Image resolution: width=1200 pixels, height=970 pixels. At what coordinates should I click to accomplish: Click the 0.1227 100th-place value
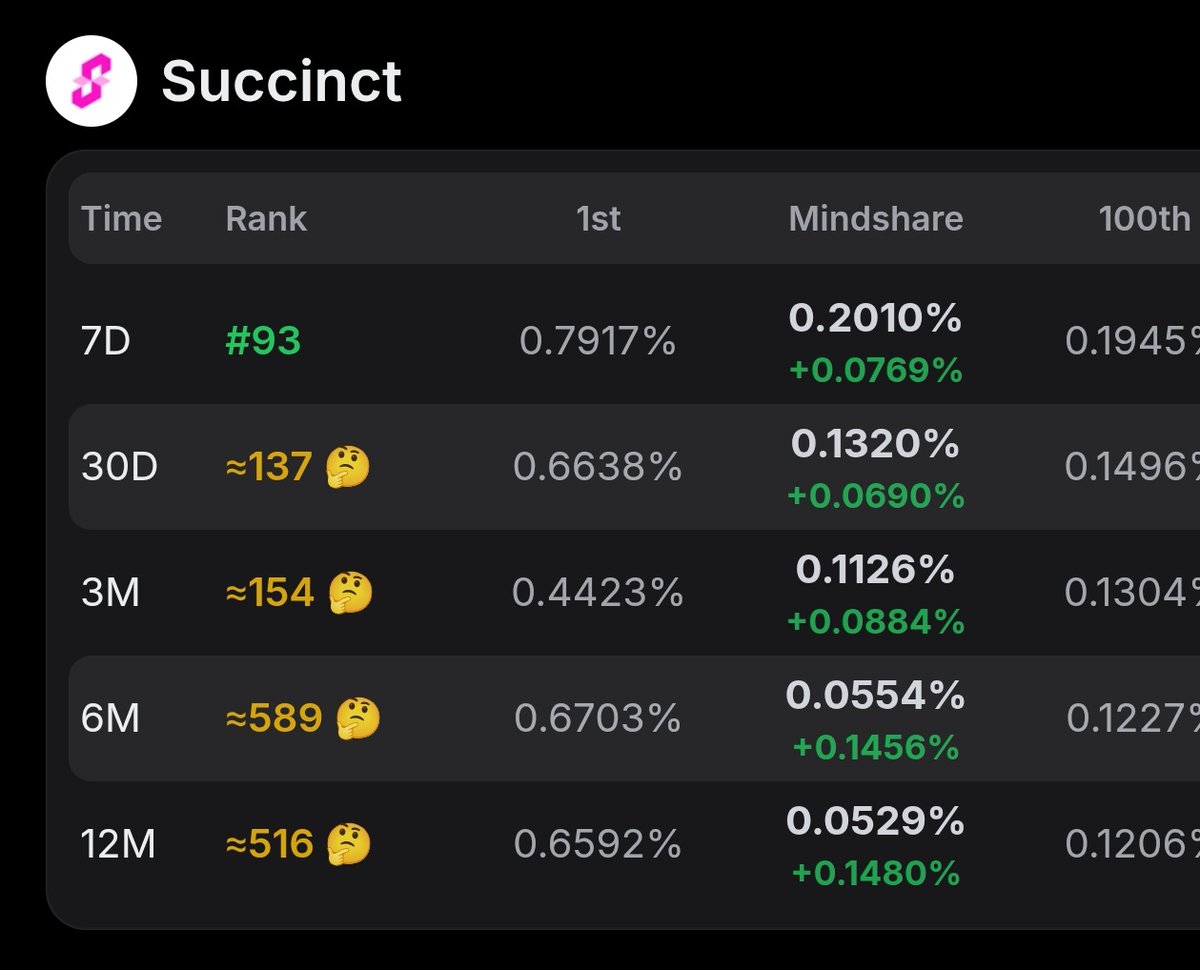pyautogui.click(x=1133, y=718)
